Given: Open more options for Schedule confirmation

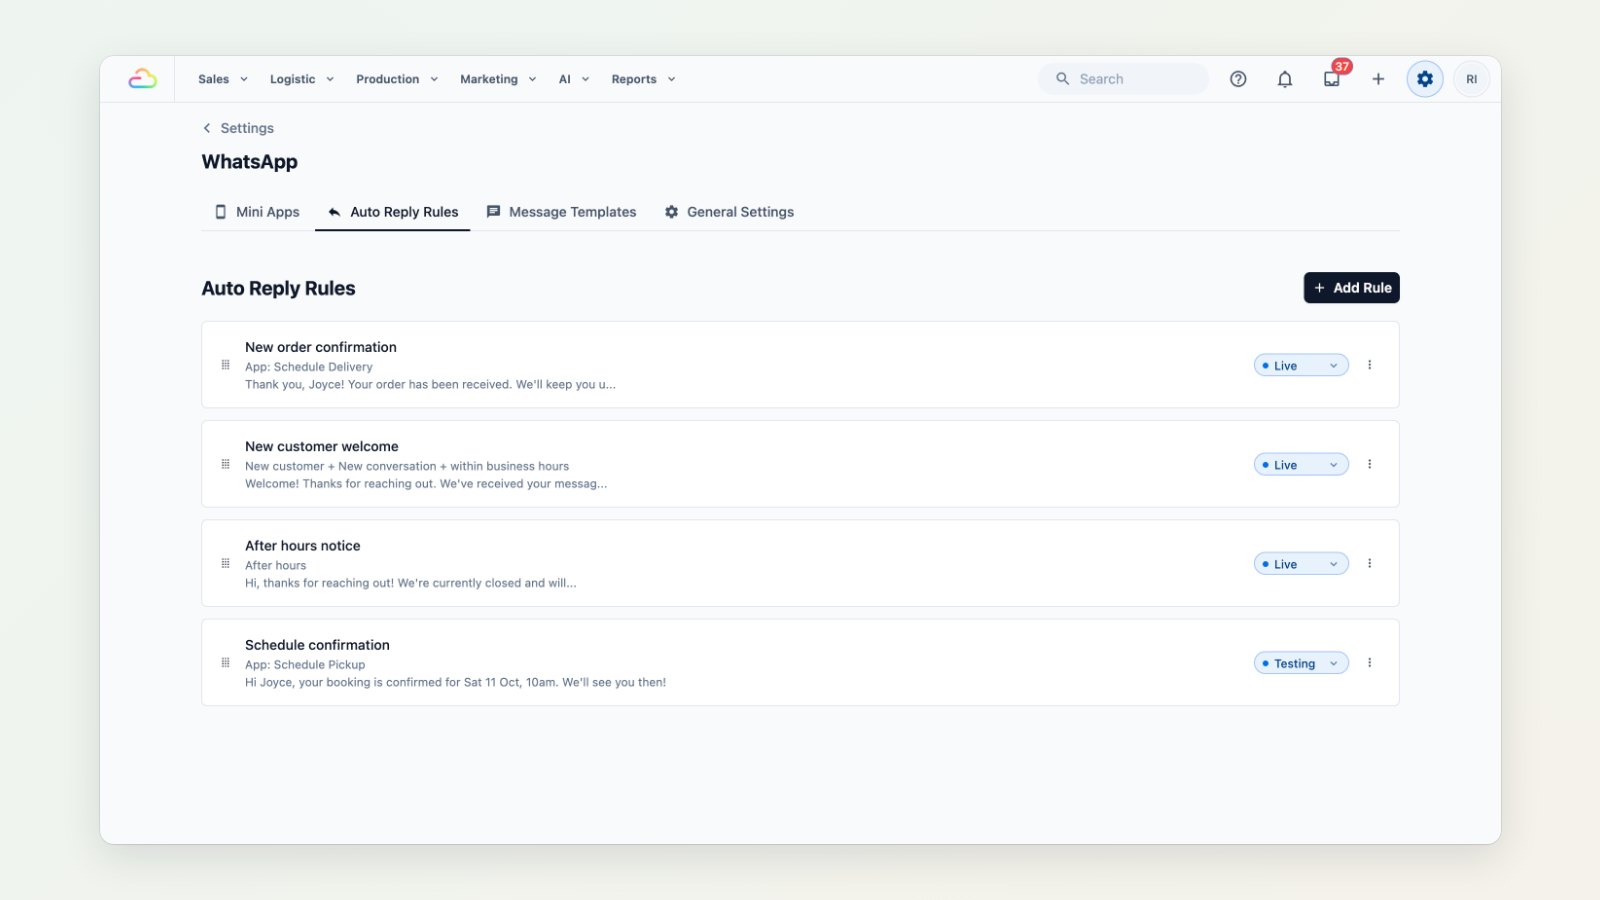Looking at the screenshot, I should point(1370,662).
